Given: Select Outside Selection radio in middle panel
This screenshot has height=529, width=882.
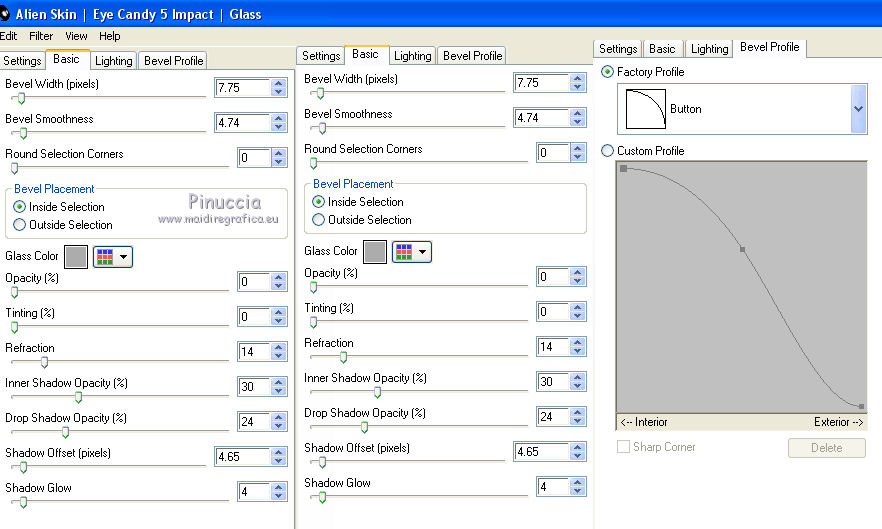Looking at the screenshot, I should (x=319, y=220).
